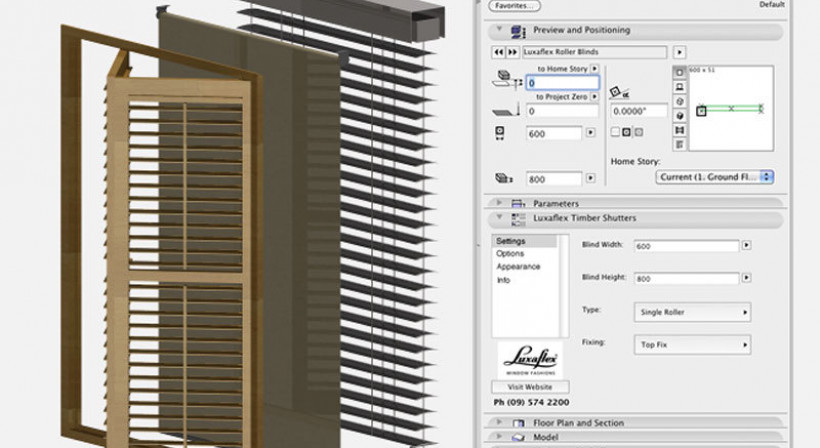Expand the Model panel
Image resolution: width=820 pixels, height=448 pixels.
coord(499,436)
